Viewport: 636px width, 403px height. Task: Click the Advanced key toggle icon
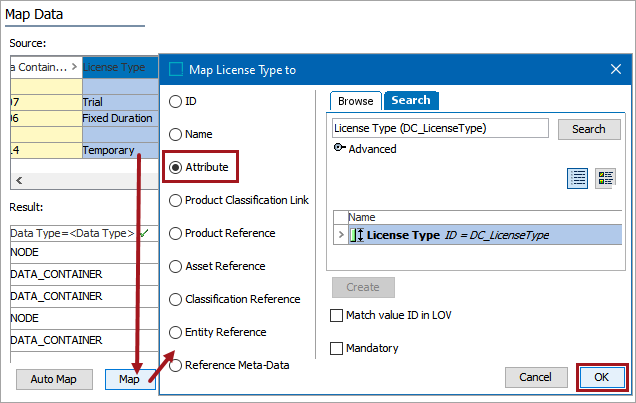click(x=339, y=148)
